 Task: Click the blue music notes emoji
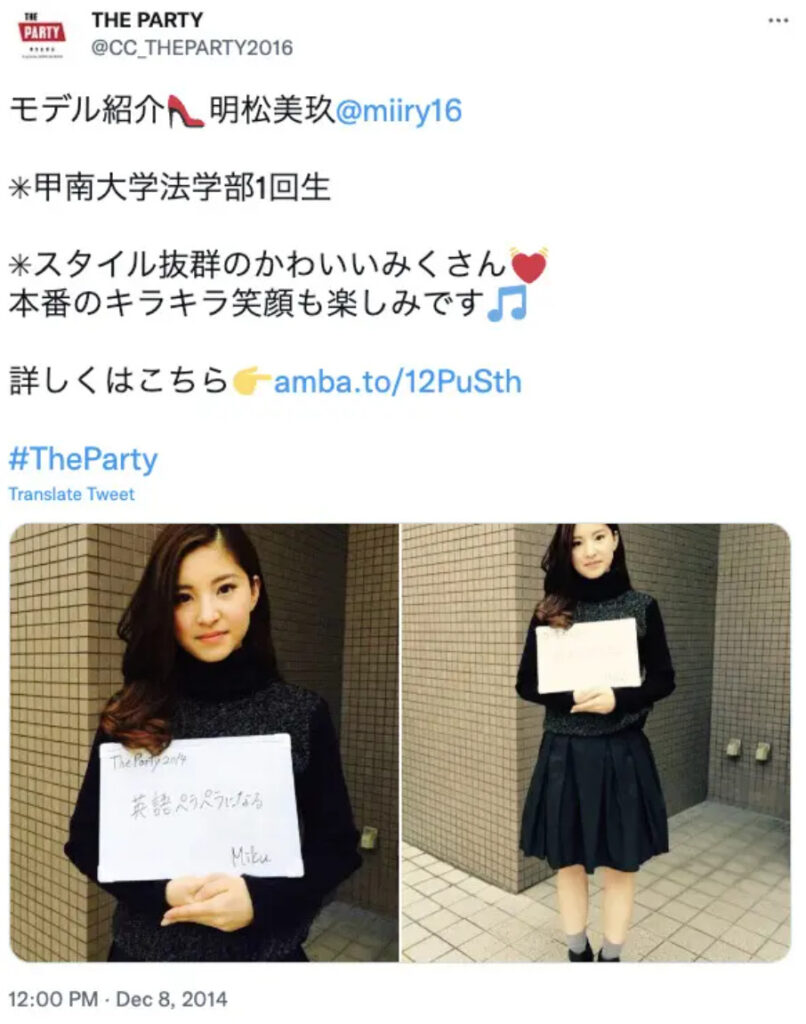(x=507, y=304)
